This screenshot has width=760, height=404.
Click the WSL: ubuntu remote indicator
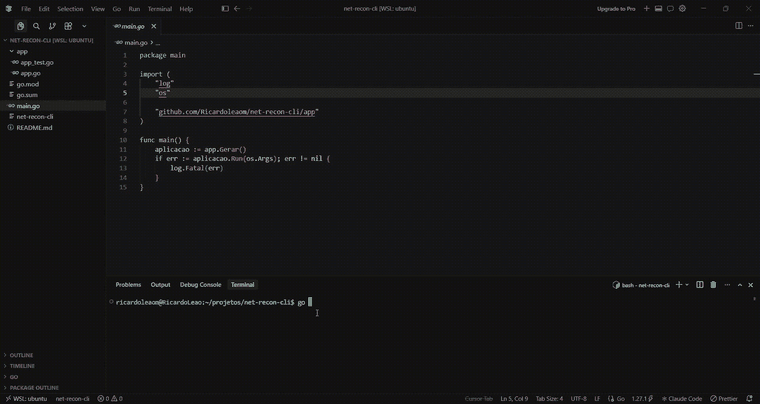[26, 399]
